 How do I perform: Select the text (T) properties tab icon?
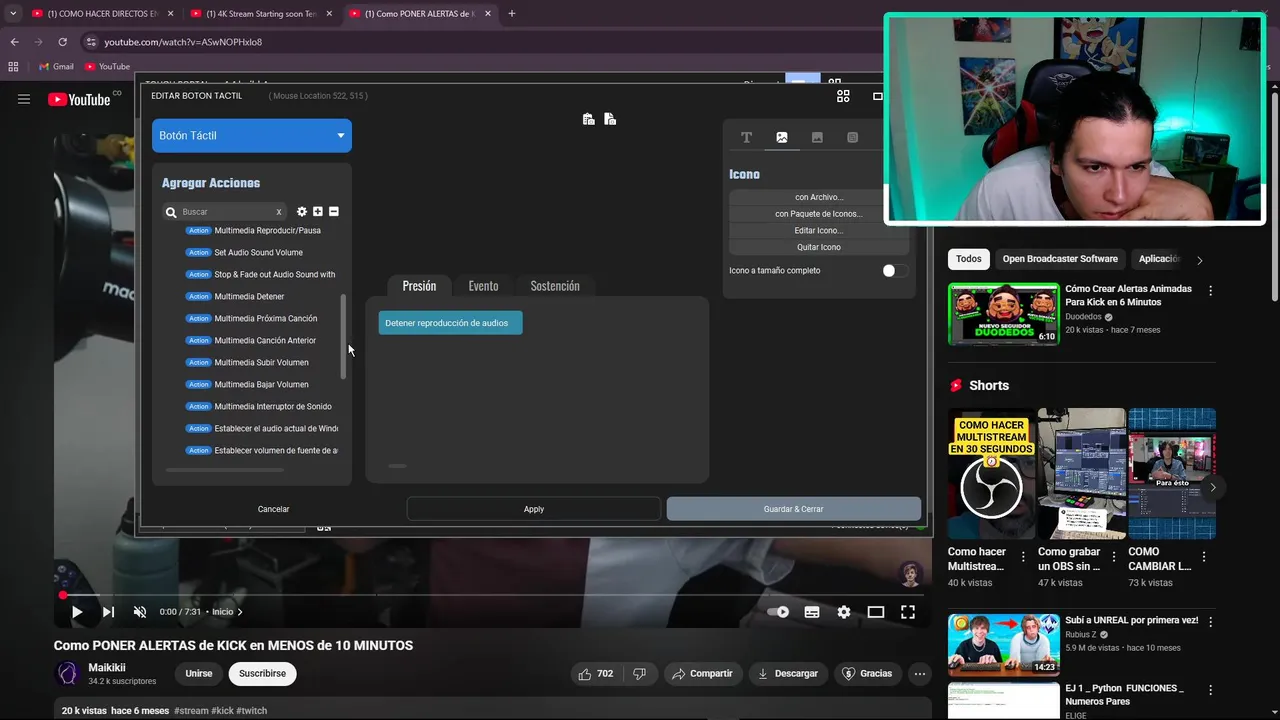pyautogui.click(x=746, y=137)
